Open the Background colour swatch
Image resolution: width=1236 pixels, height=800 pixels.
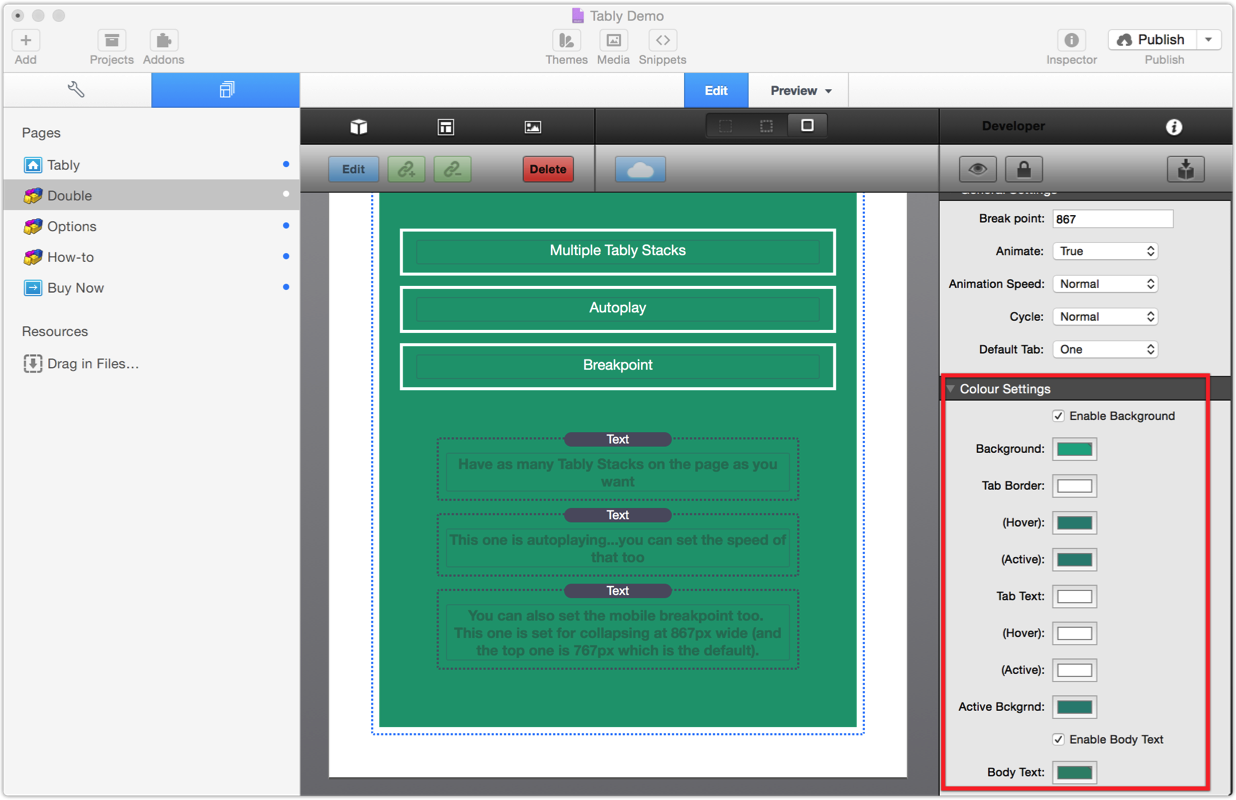click(1075, 449)
